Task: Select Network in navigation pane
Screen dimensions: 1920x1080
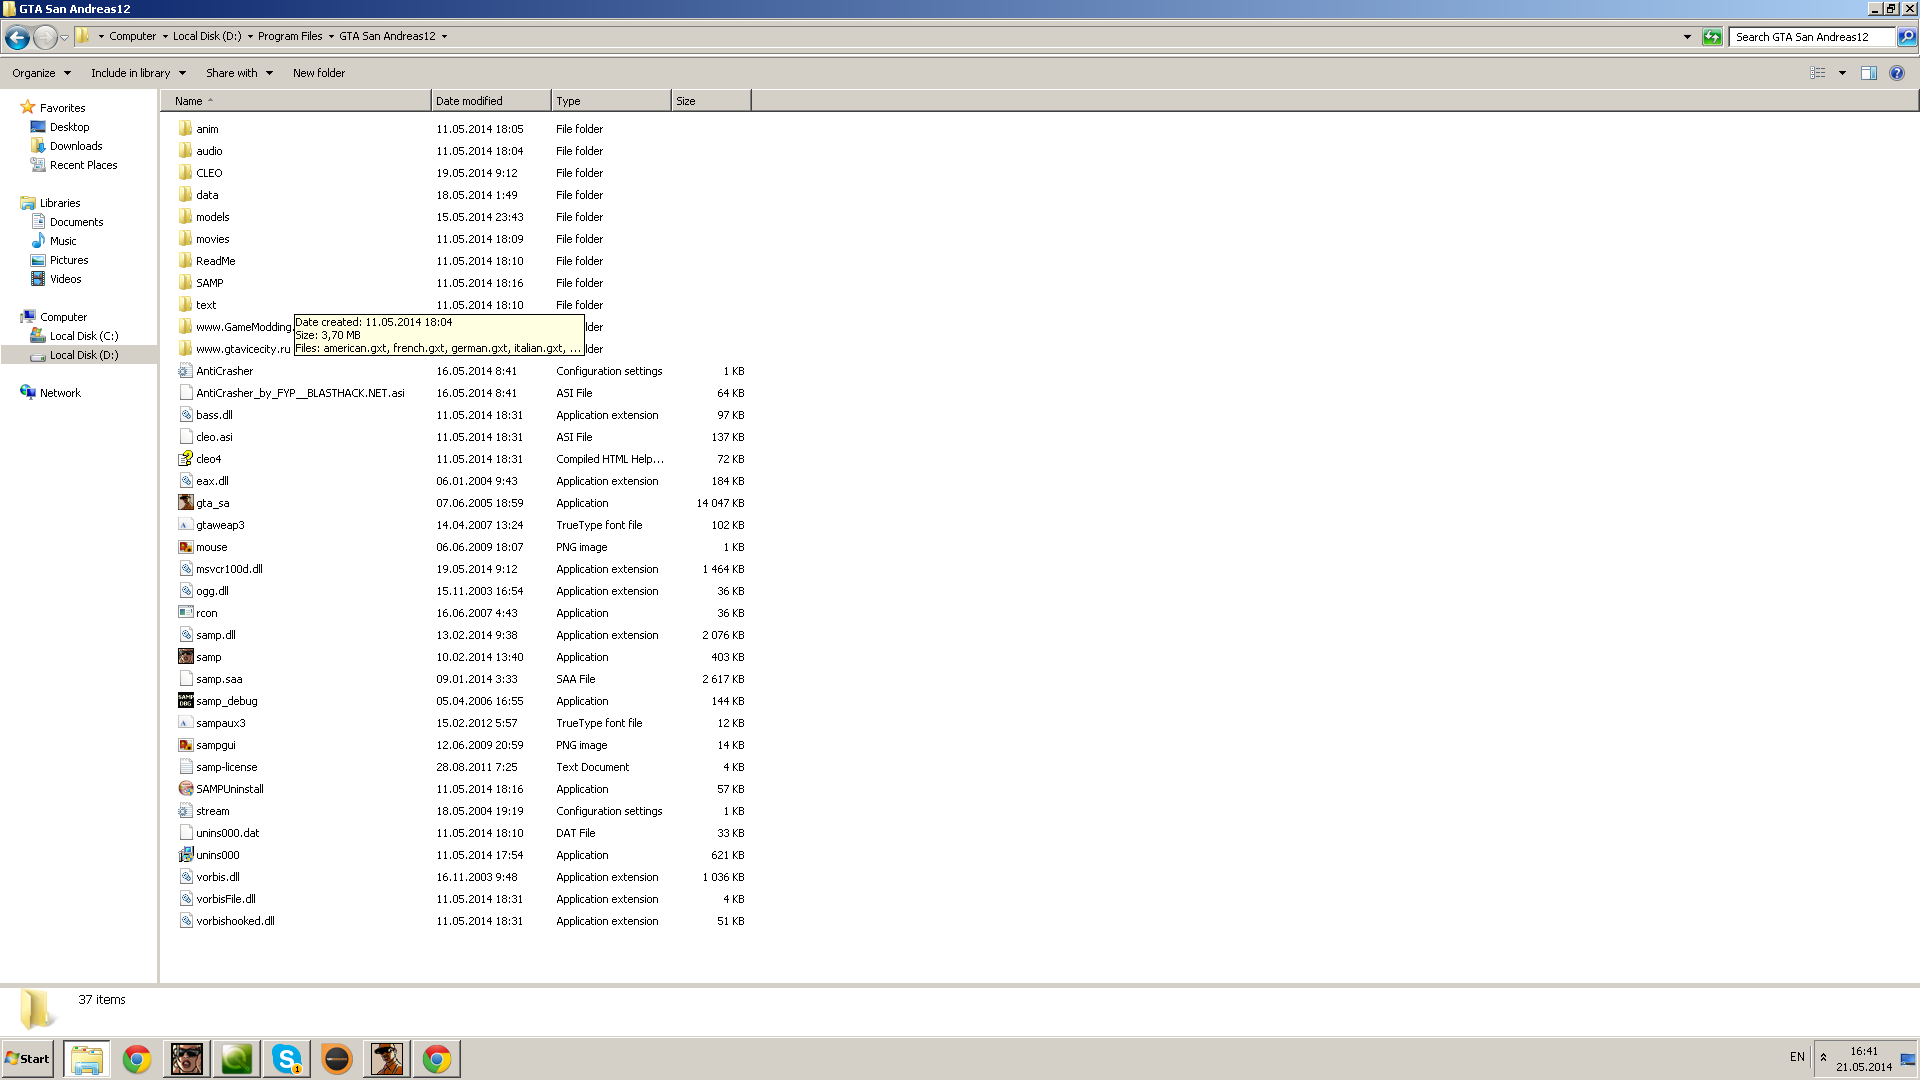Action: coord(60,393)
